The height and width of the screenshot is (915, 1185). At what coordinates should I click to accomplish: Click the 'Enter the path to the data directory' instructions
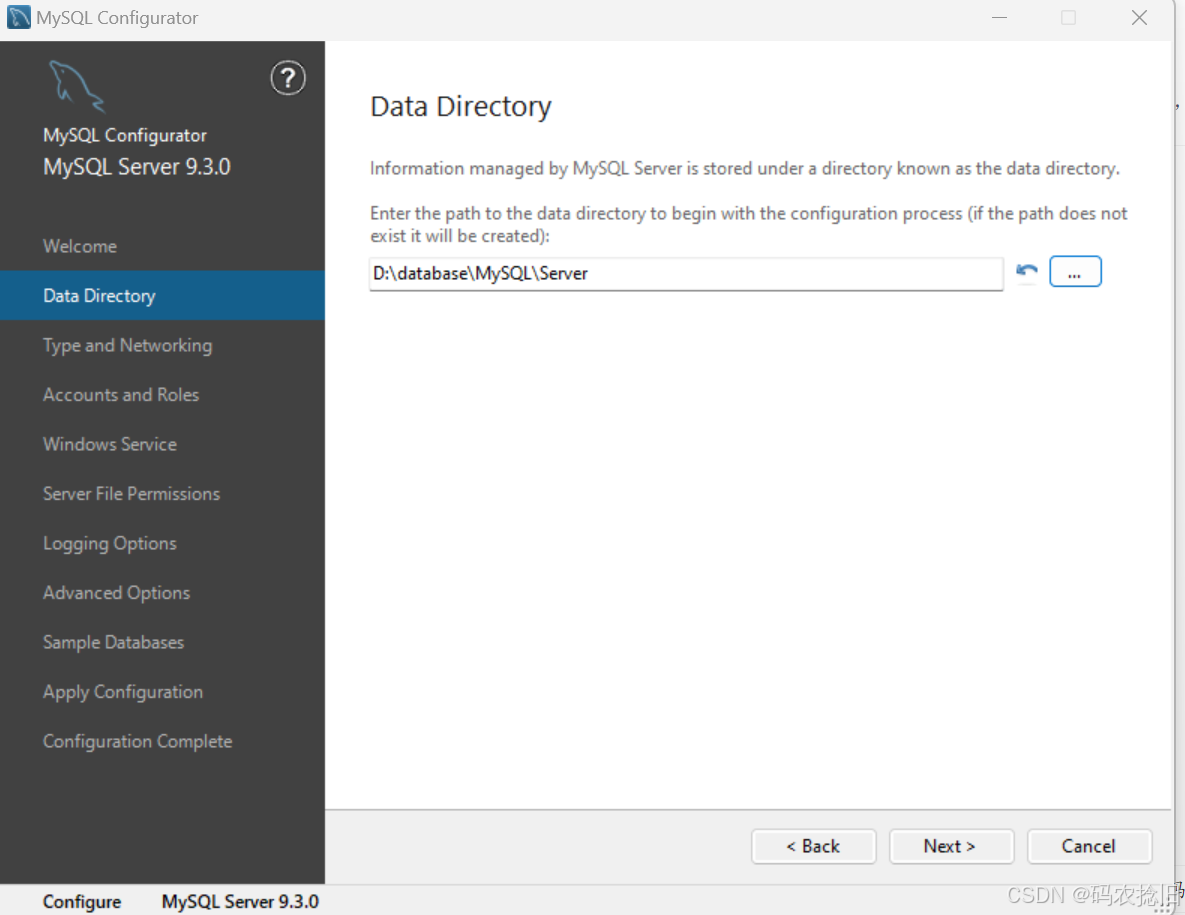tap(748, 224)
